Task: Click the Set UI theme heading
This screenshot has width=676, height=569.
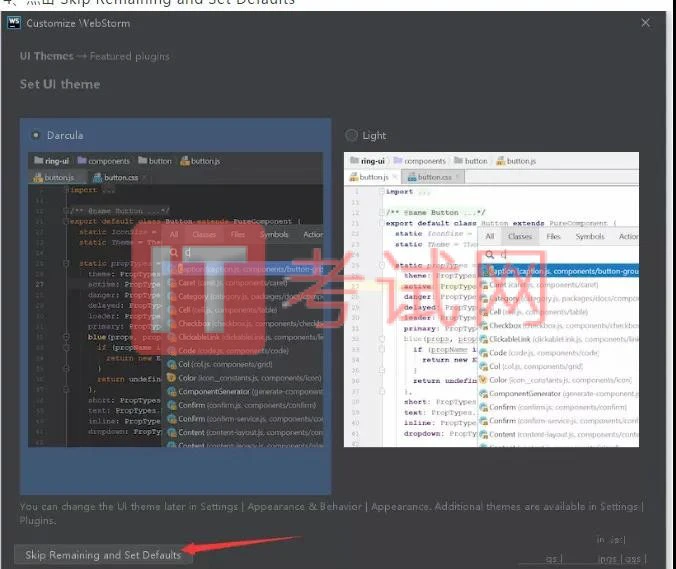Action: click(60, 84)
